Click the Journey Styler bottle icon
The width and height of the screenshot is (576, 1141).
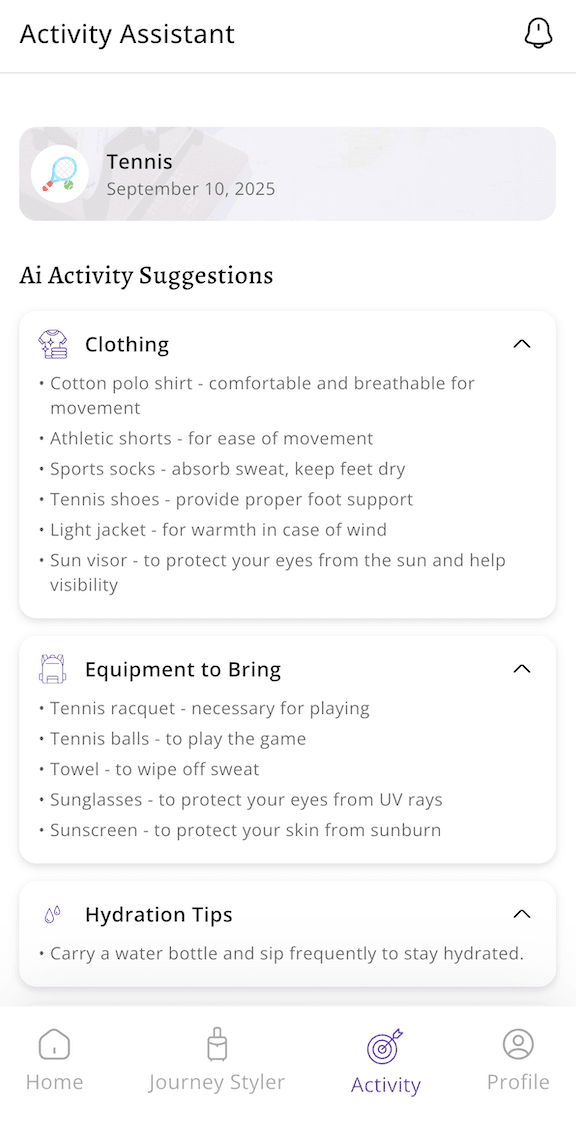[216, 1043]
